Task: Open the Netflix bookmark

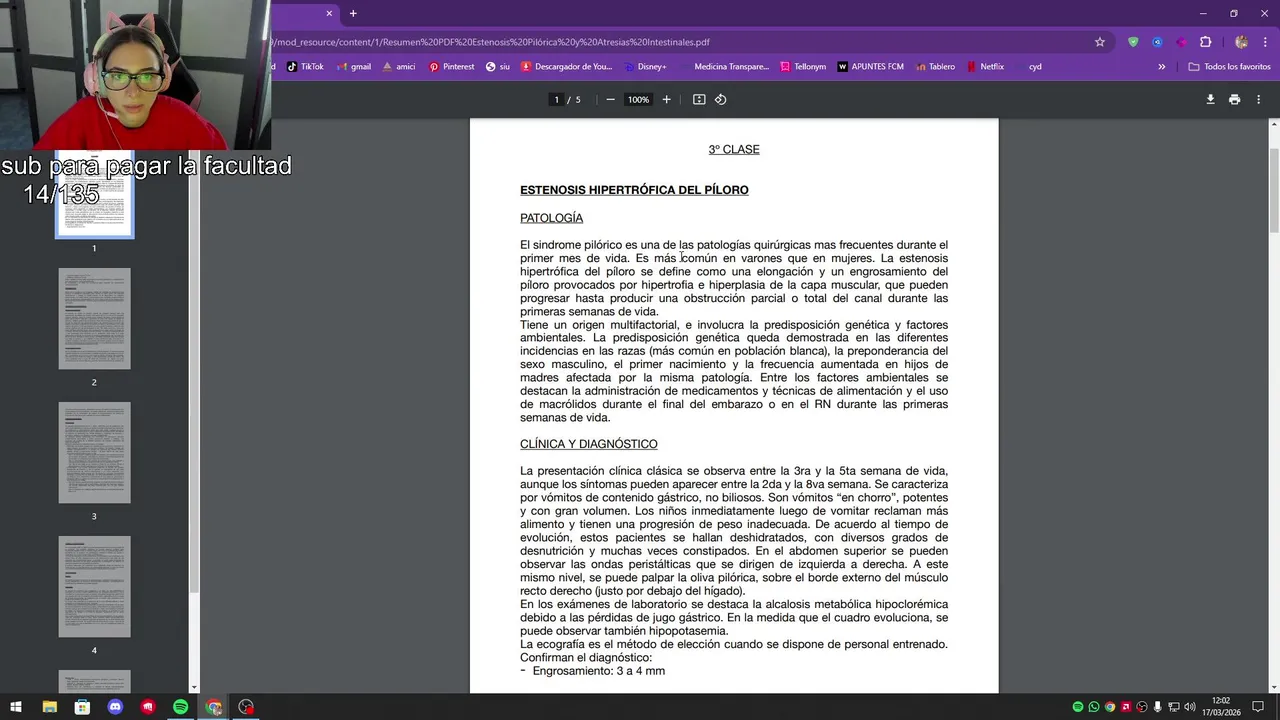Action: pyautogui.click(x=984, y=67)
